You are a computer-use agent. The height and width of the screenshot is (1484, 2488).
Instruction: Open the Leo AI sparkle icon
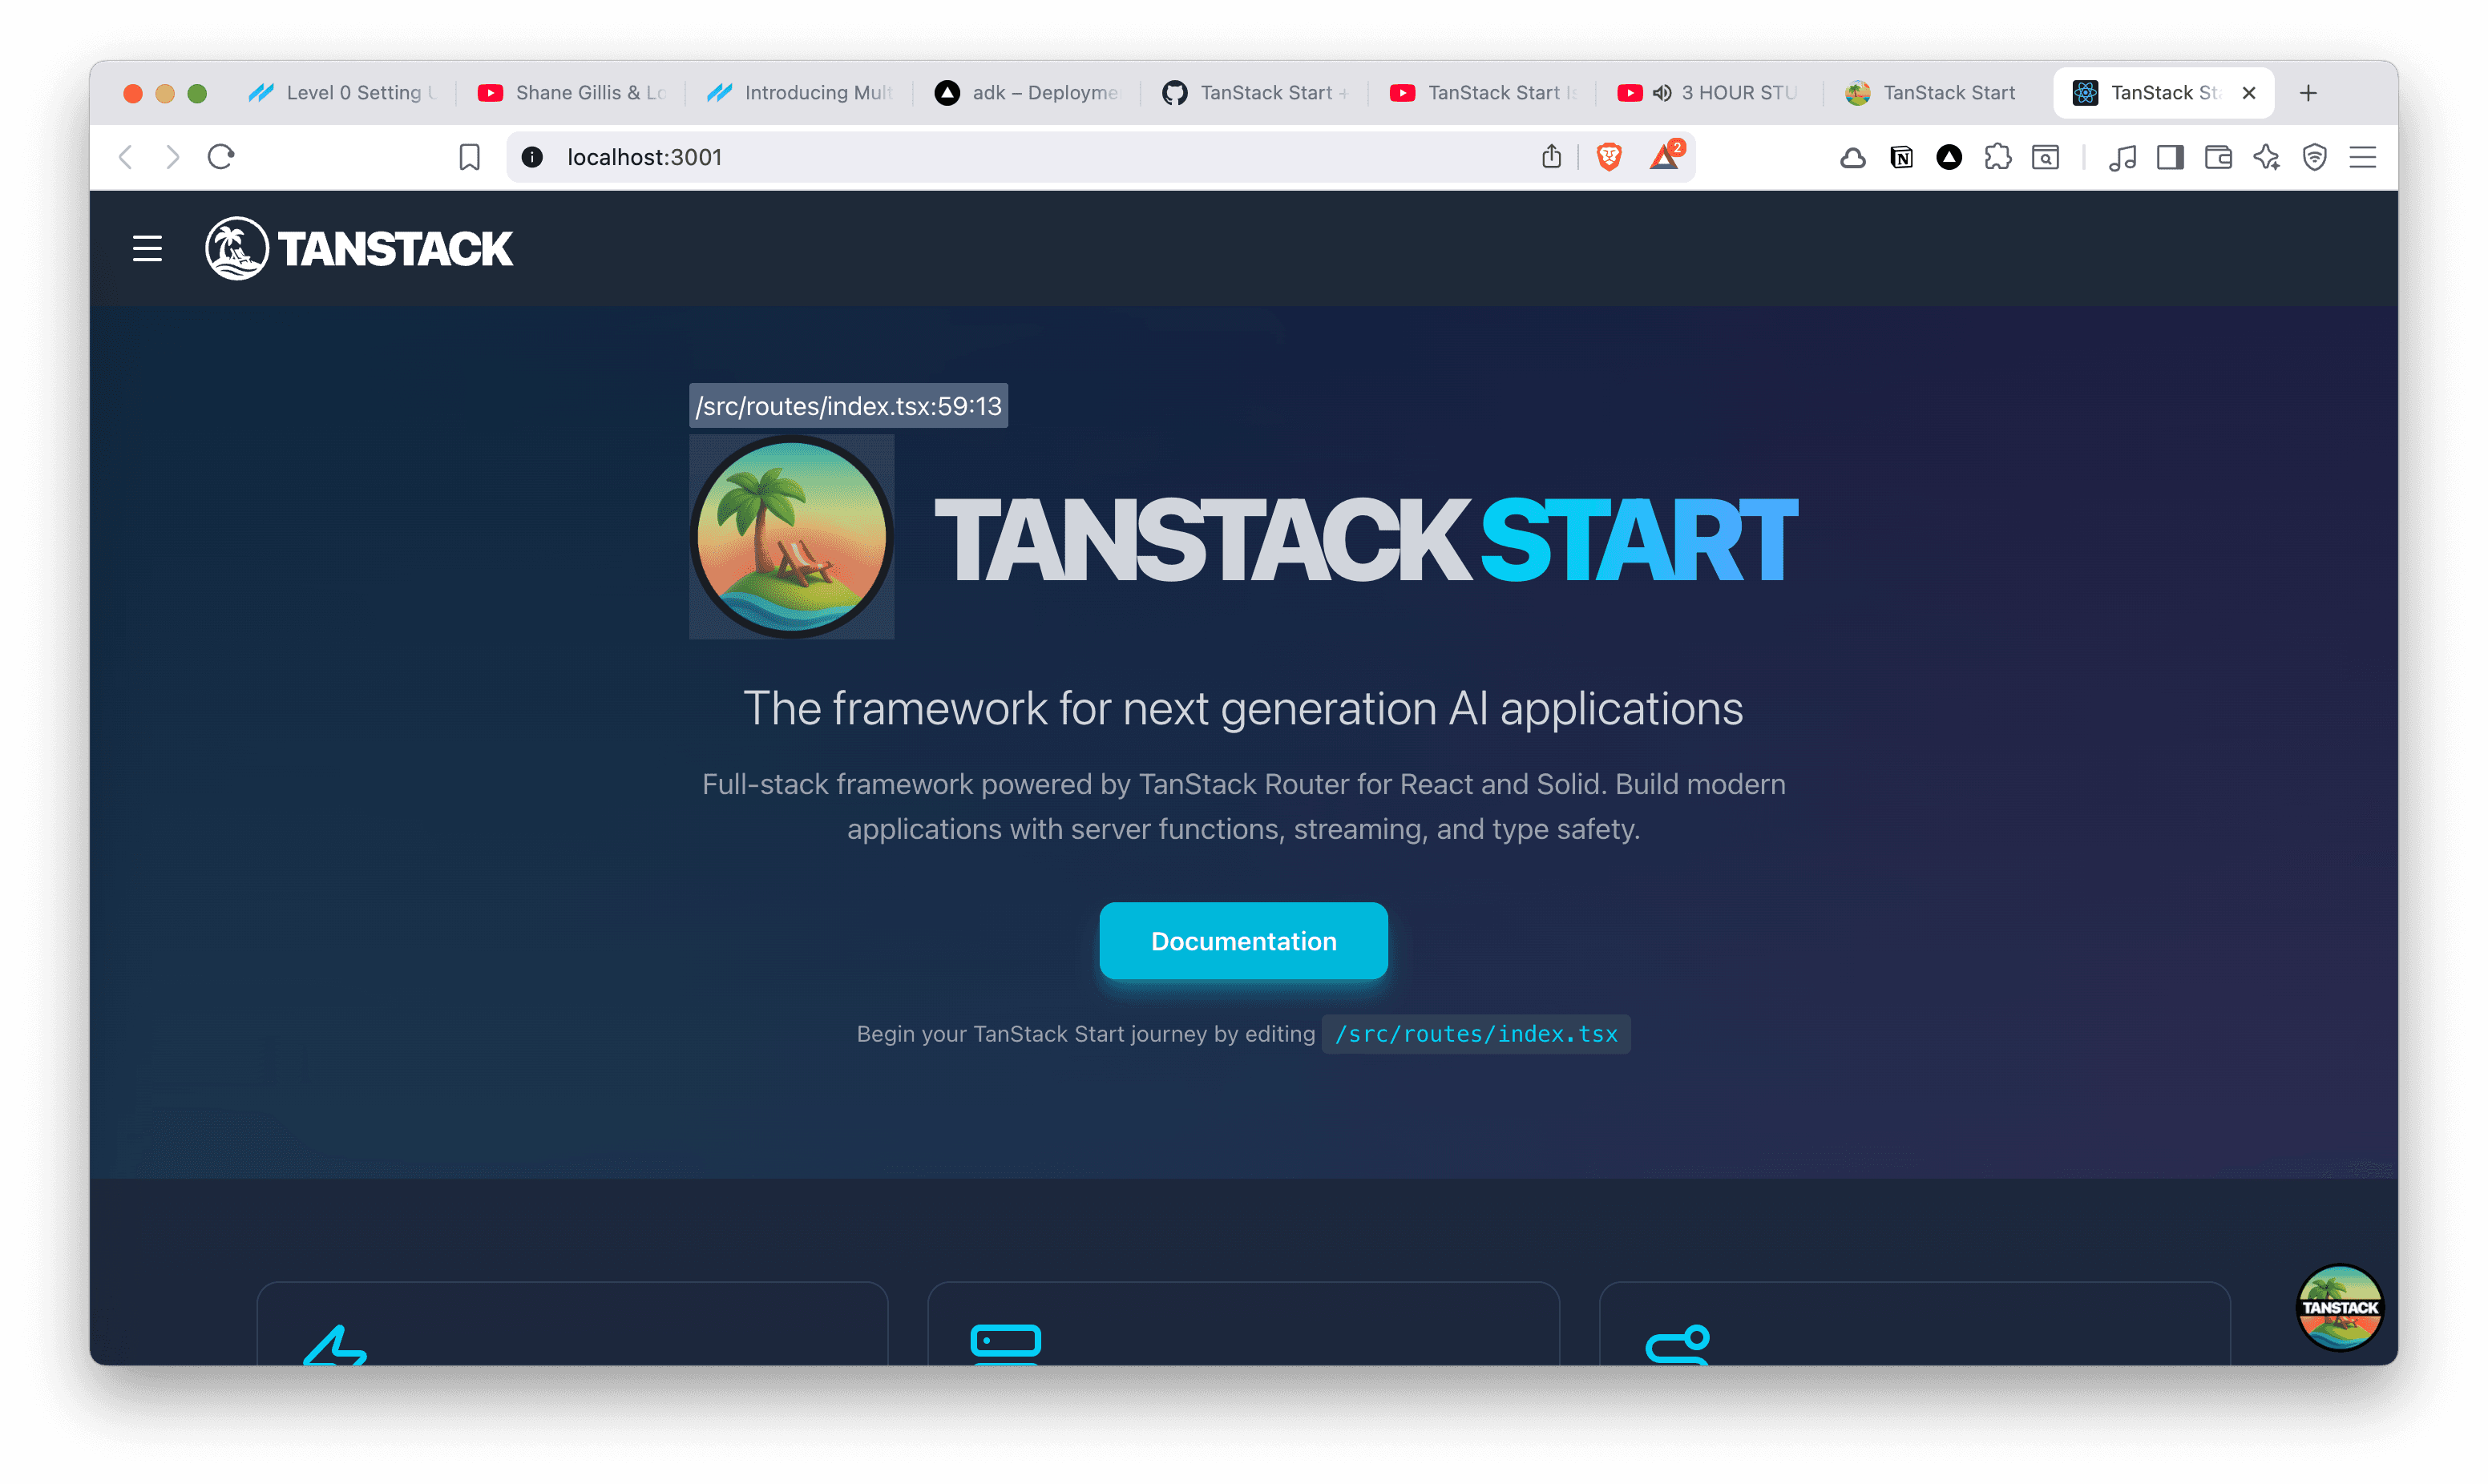(2266, 157)
